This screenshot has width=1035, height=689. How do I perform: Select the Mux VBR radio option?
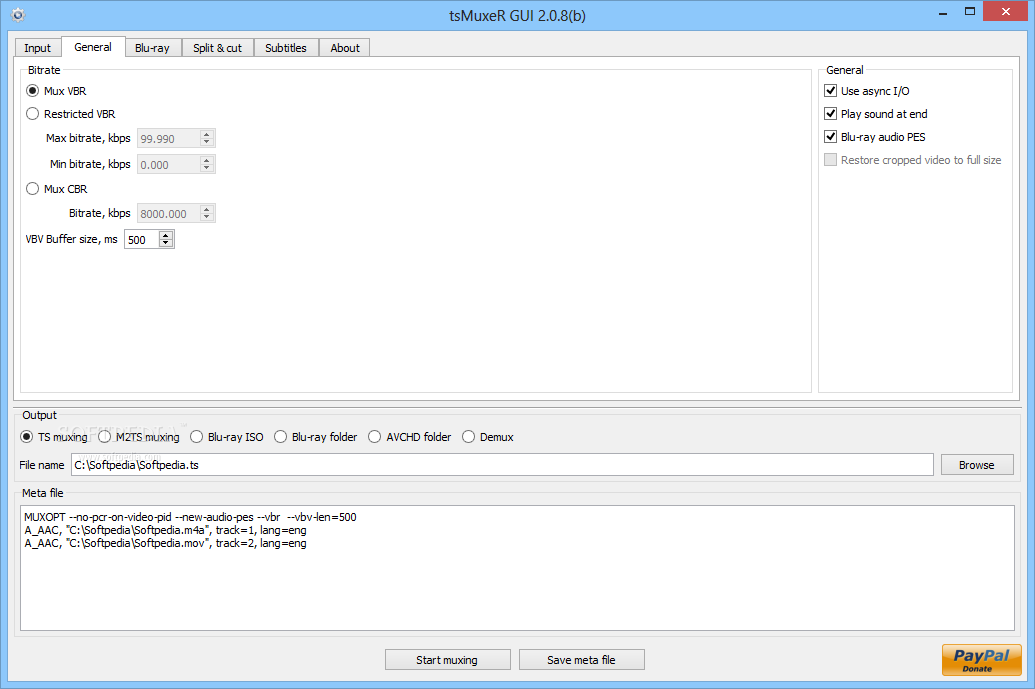point(56,91)
